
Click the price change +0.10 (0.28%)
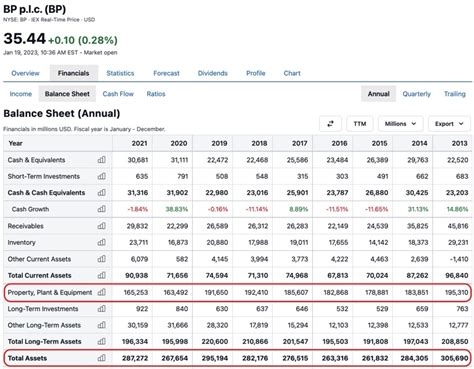pos(83,40)
